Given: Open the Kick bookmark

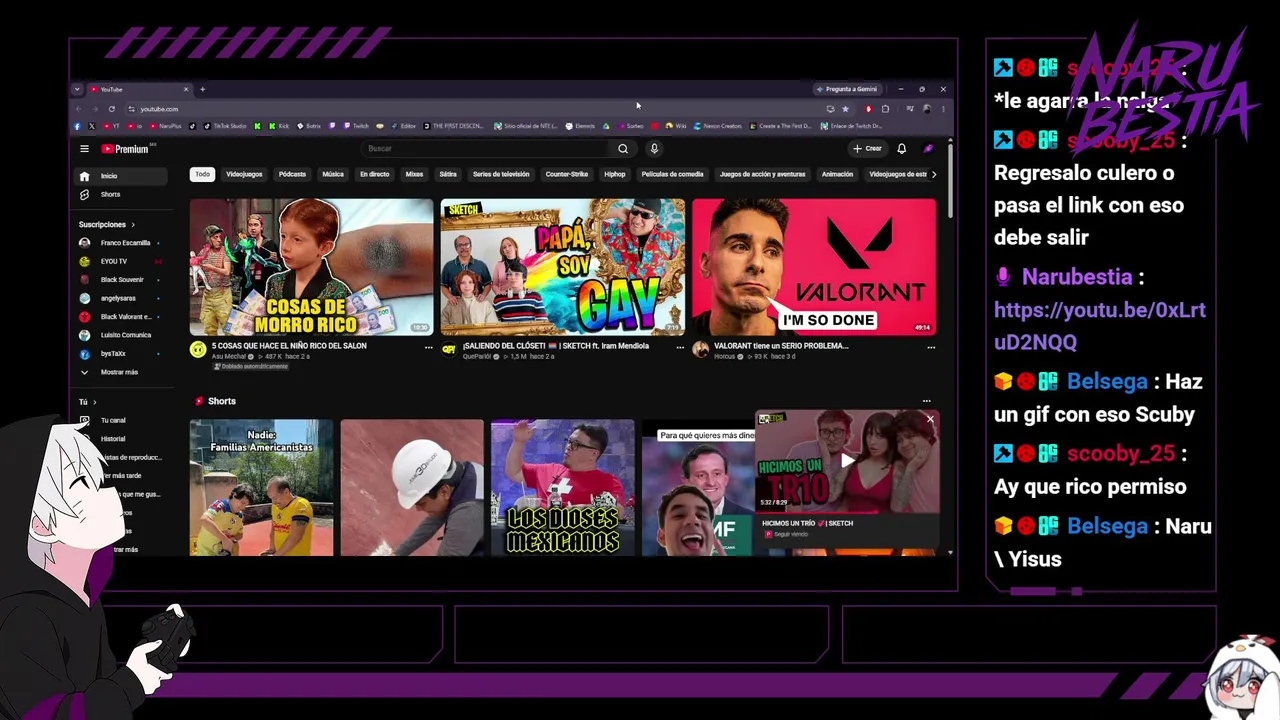Looking at the screenshot, I should [x=278, y=126].
